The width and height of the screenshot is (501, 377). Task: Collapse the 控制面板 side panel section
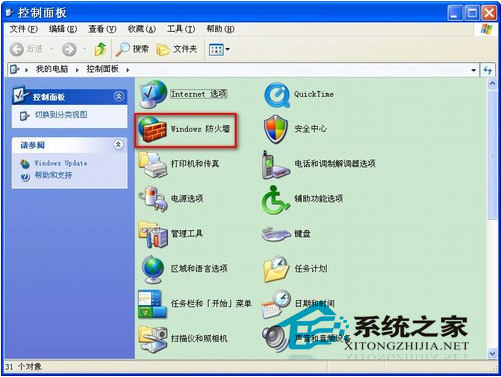119,97
